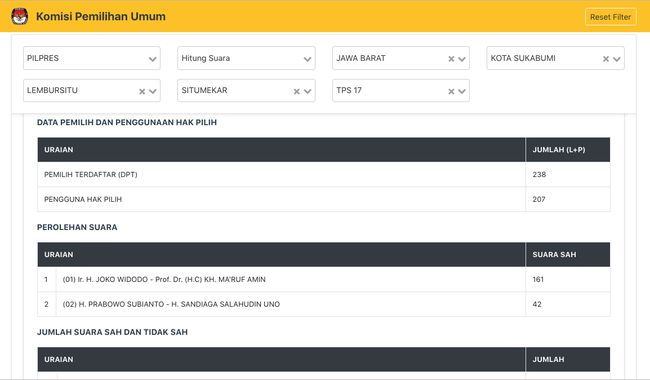Click the KPU garuda logo icon
Screen dimensions: 650x380
click(x=19, y=17)
